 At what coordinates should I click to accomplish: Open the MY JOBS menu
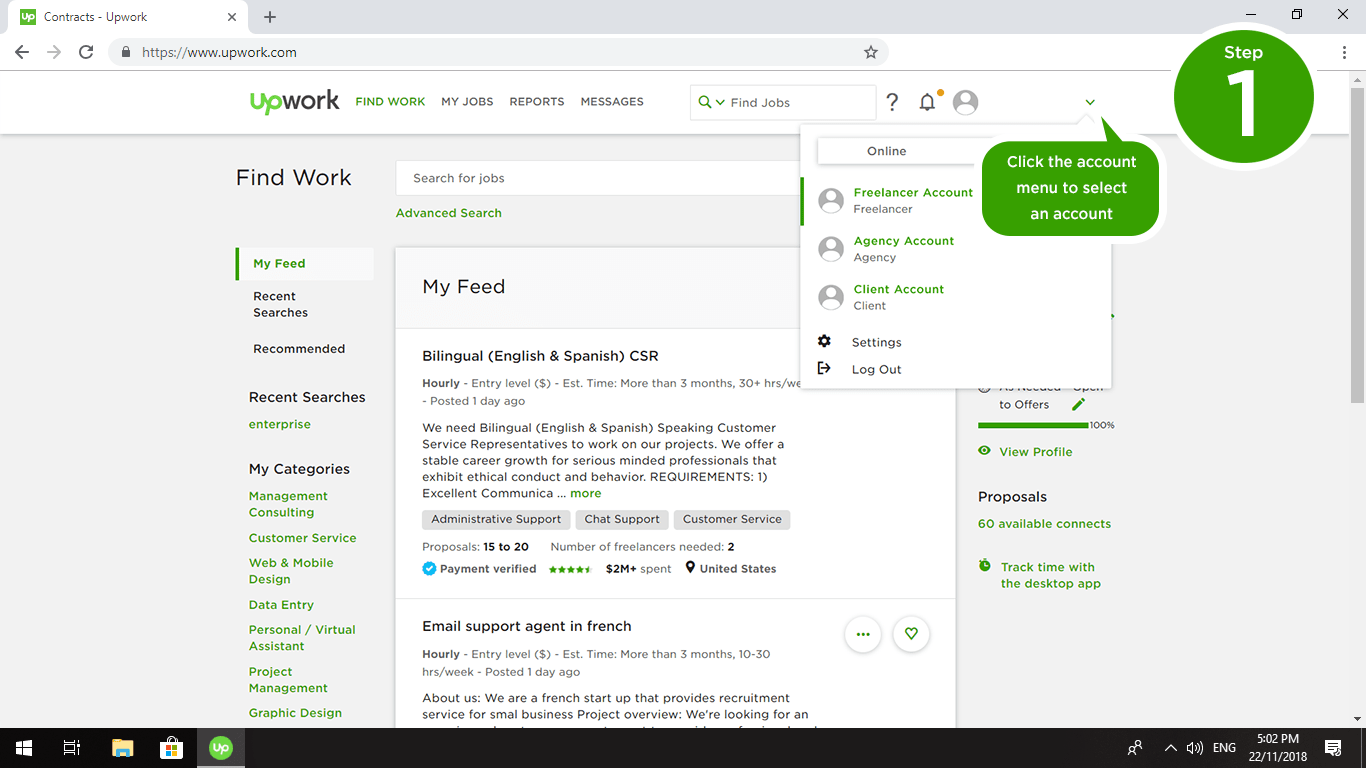[x=467, y=101]
